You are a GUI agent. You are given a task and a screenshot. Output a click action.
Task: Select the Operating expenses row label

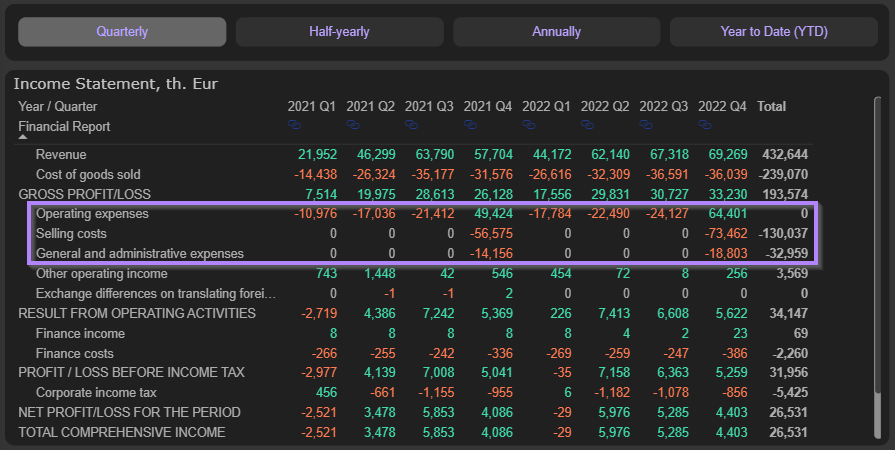pyautogui.click(x=92, y=214)
